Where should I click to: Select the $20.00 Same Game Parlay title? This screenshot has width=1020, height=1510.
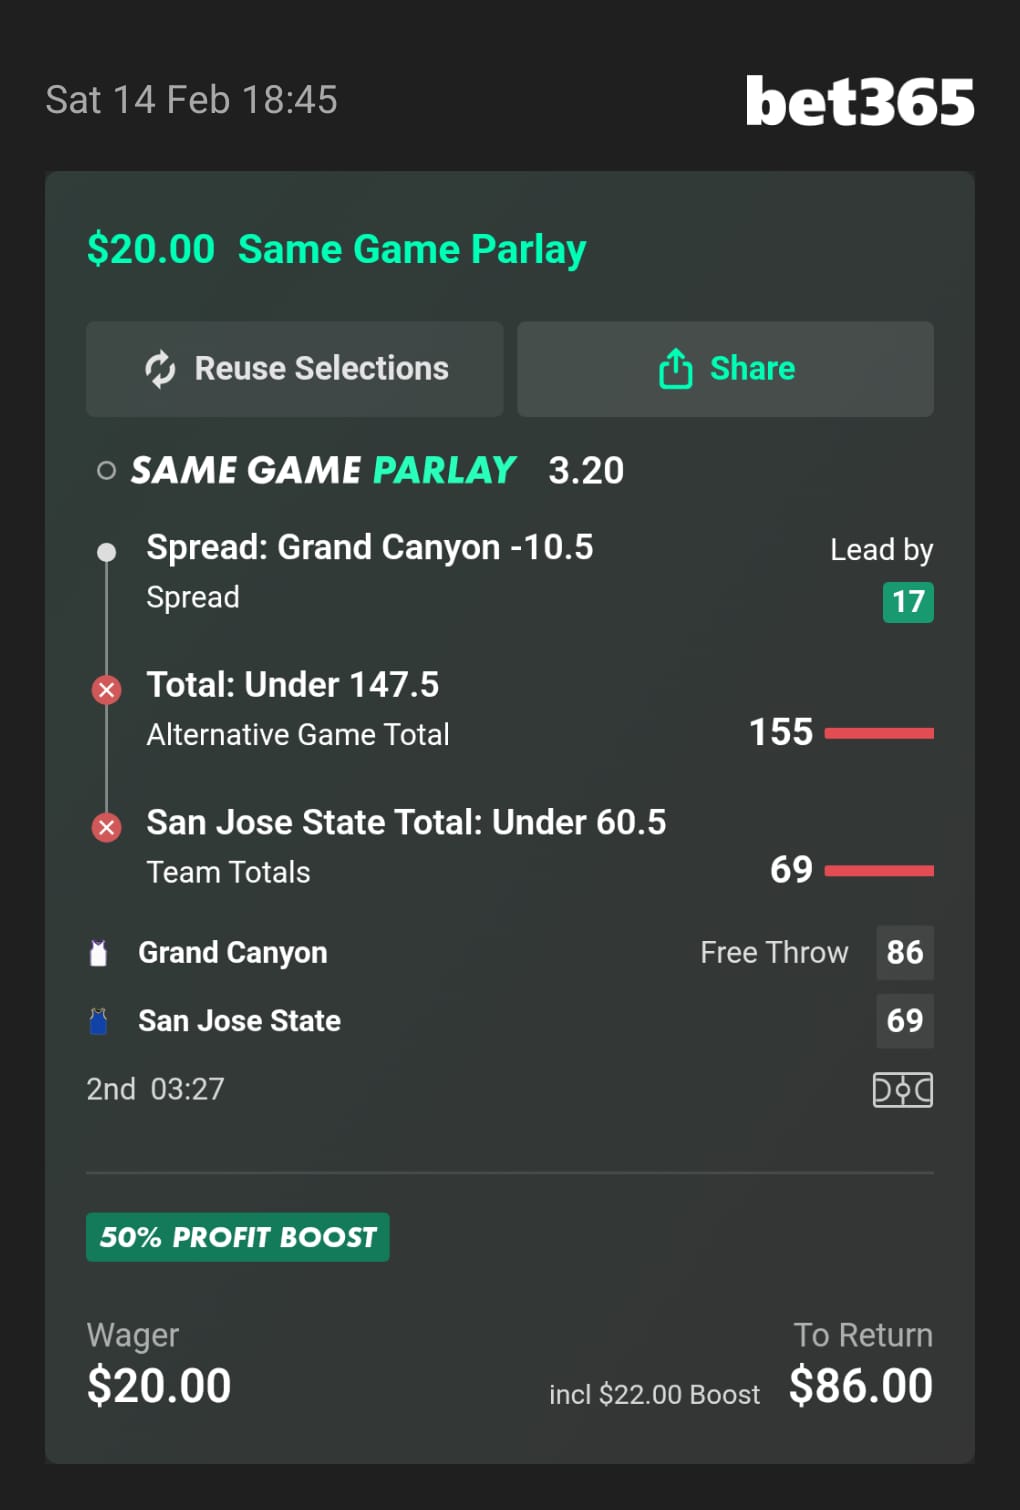click(x=336, y=249)
